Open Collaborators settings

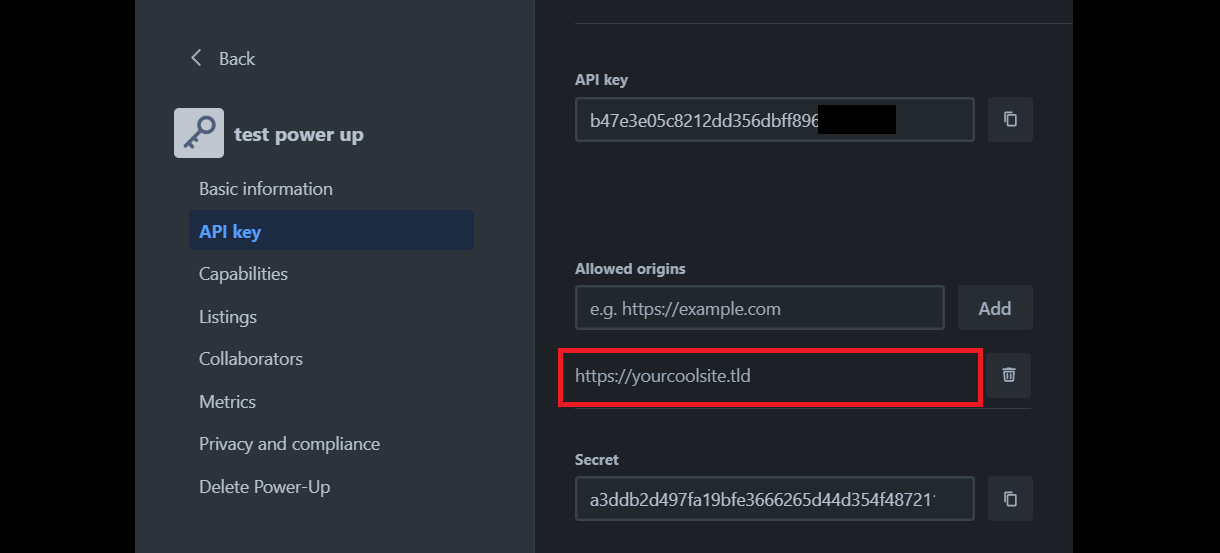251,359
